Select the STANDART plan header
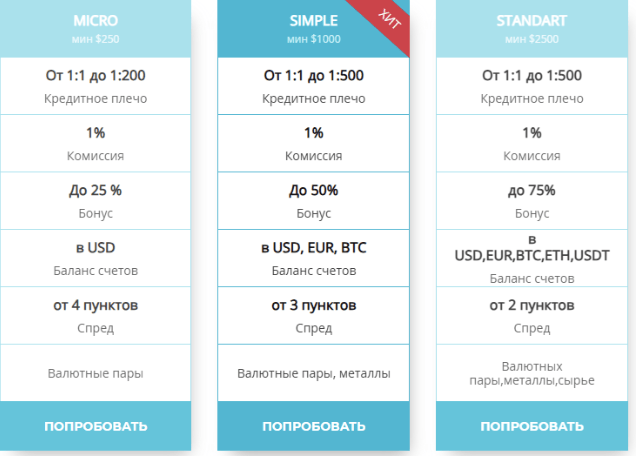Viewport: 636px width, 456px height. [531, 20]
